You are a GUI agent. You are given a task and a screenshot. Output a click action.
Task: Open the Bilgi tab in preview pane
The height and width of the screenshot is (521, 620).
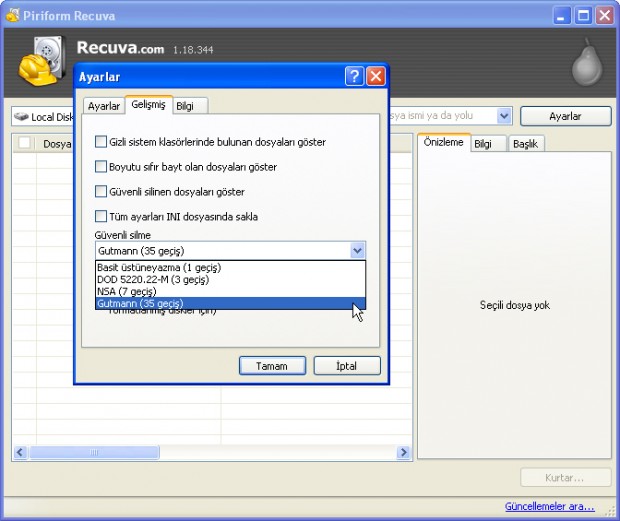pyautogui.click(x=487, y=143)
